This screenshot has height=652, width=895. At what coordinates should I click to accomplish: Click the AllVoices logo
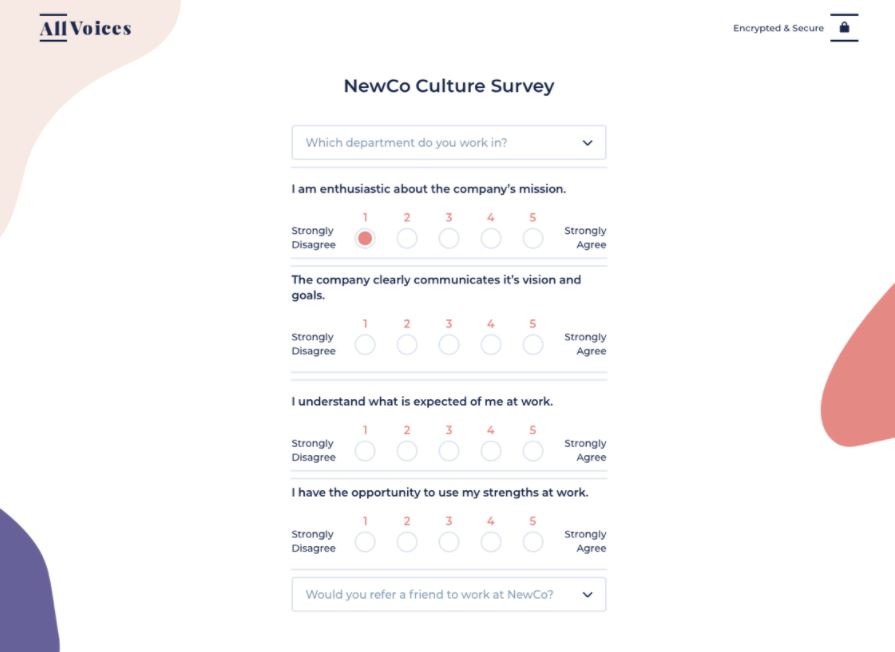pyautogui.click(x=85, y=28)
